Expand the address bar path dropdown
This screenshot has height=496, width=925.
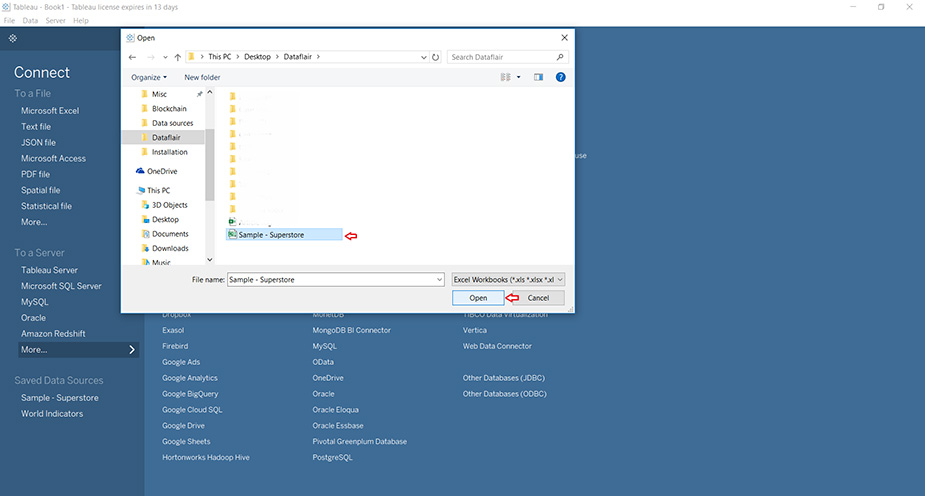[x=424, y=57]
